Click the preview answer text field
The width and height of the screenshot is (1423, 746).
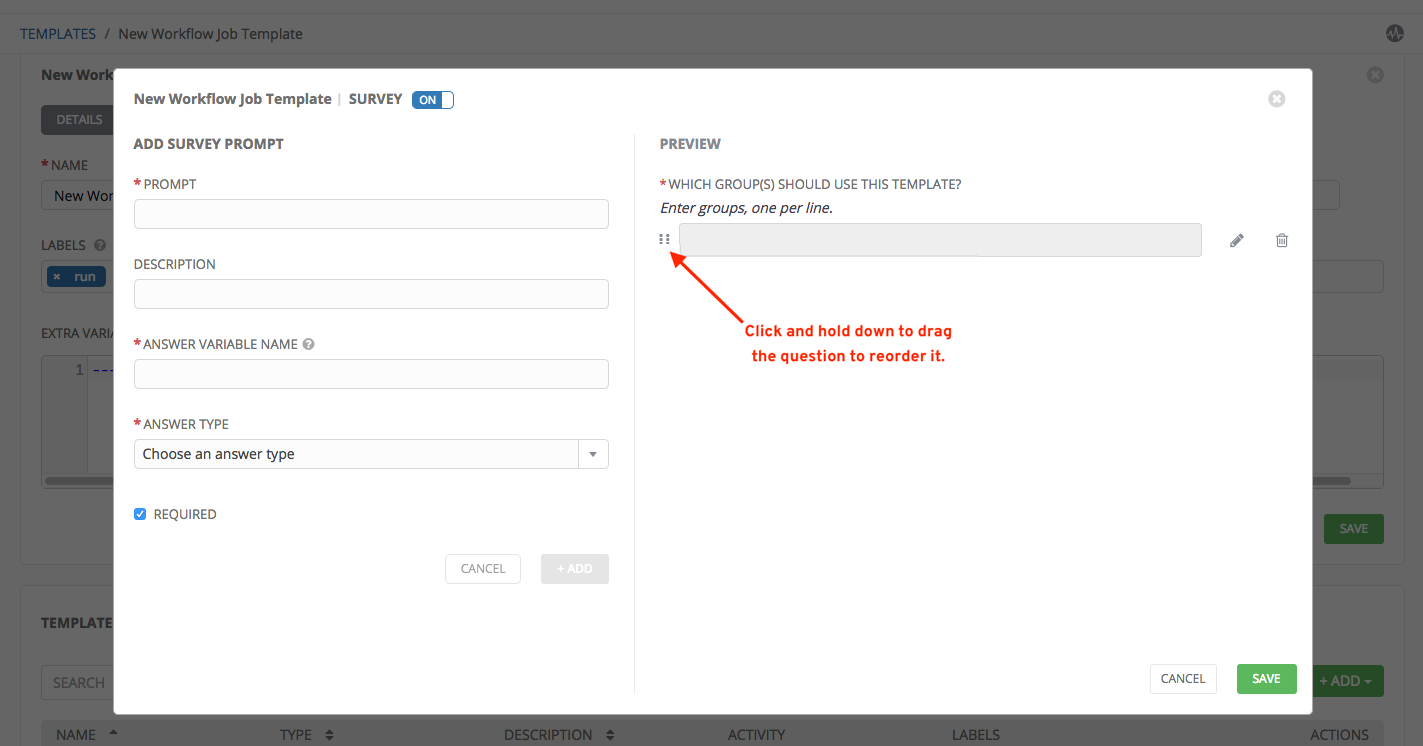(x=940, y=240)
